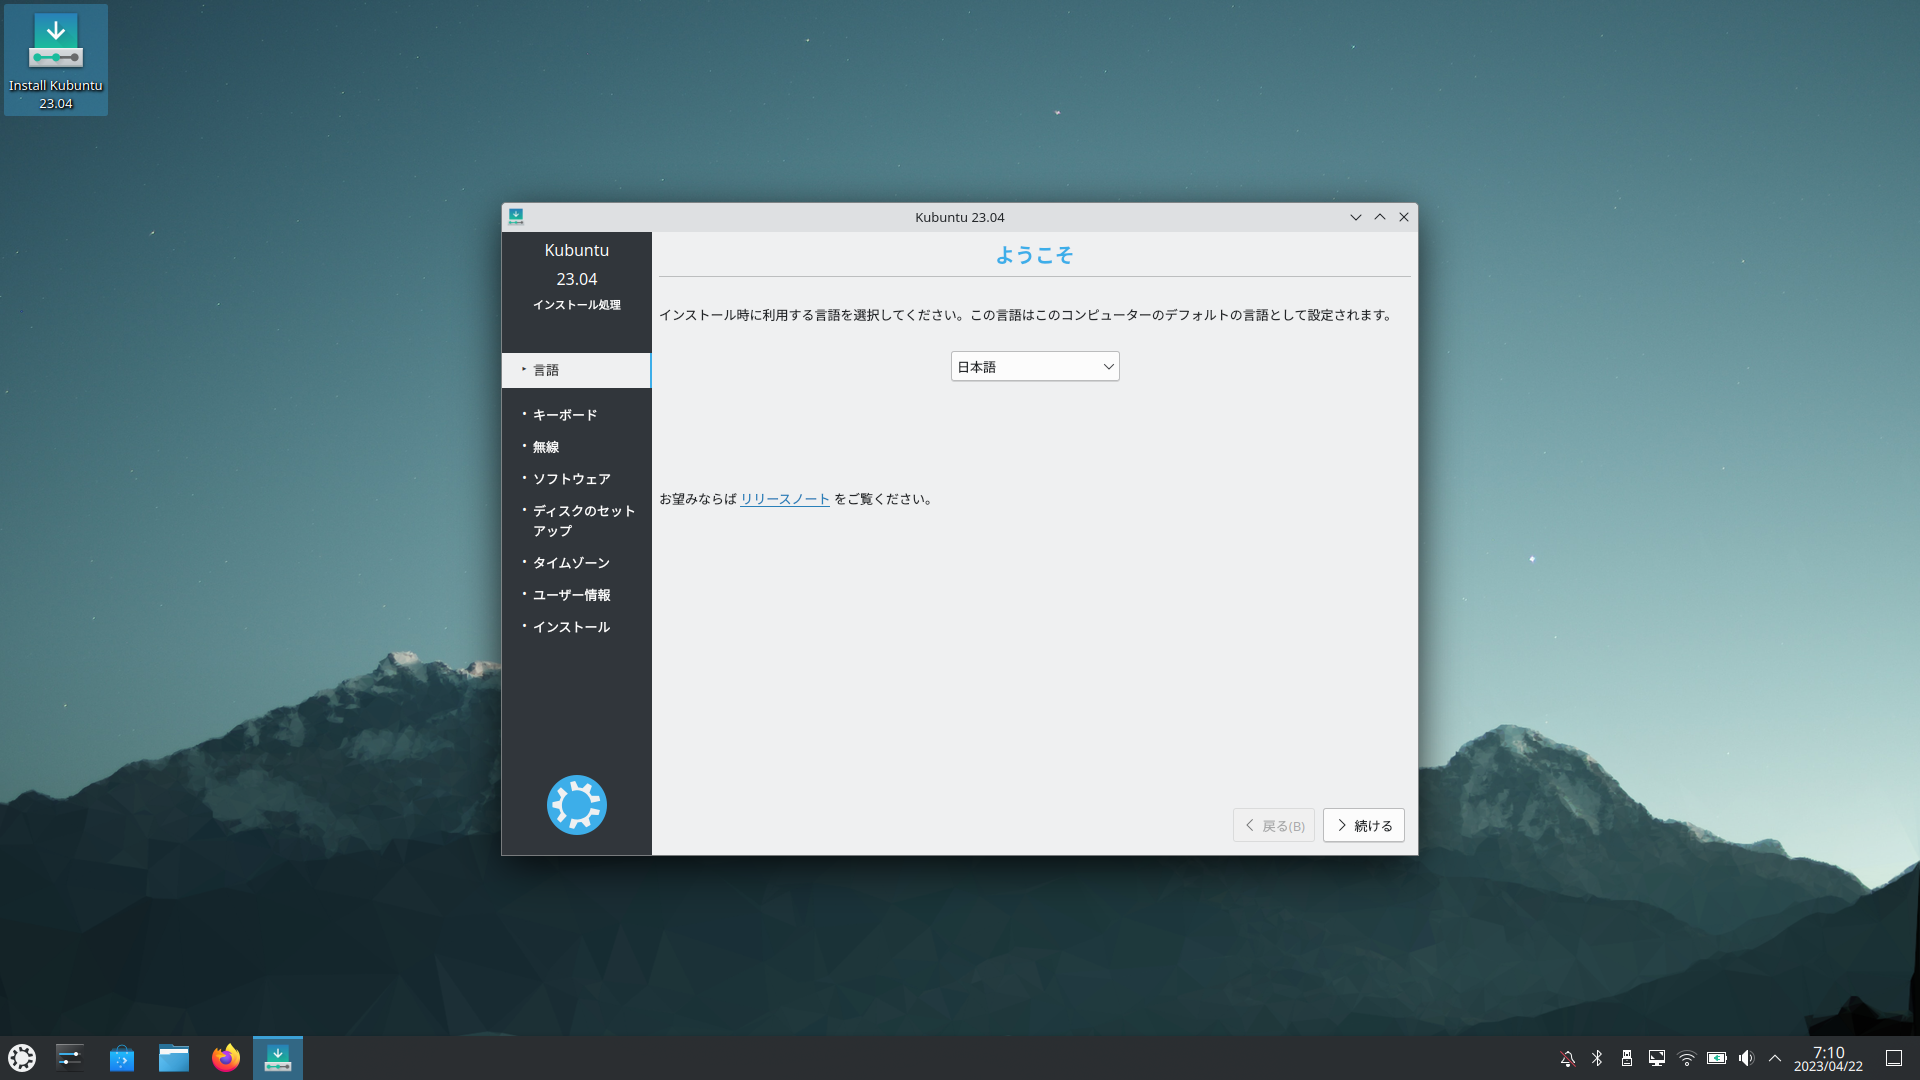
Task: Click the clock showing 7:10
Action: coord(1828,1058)
